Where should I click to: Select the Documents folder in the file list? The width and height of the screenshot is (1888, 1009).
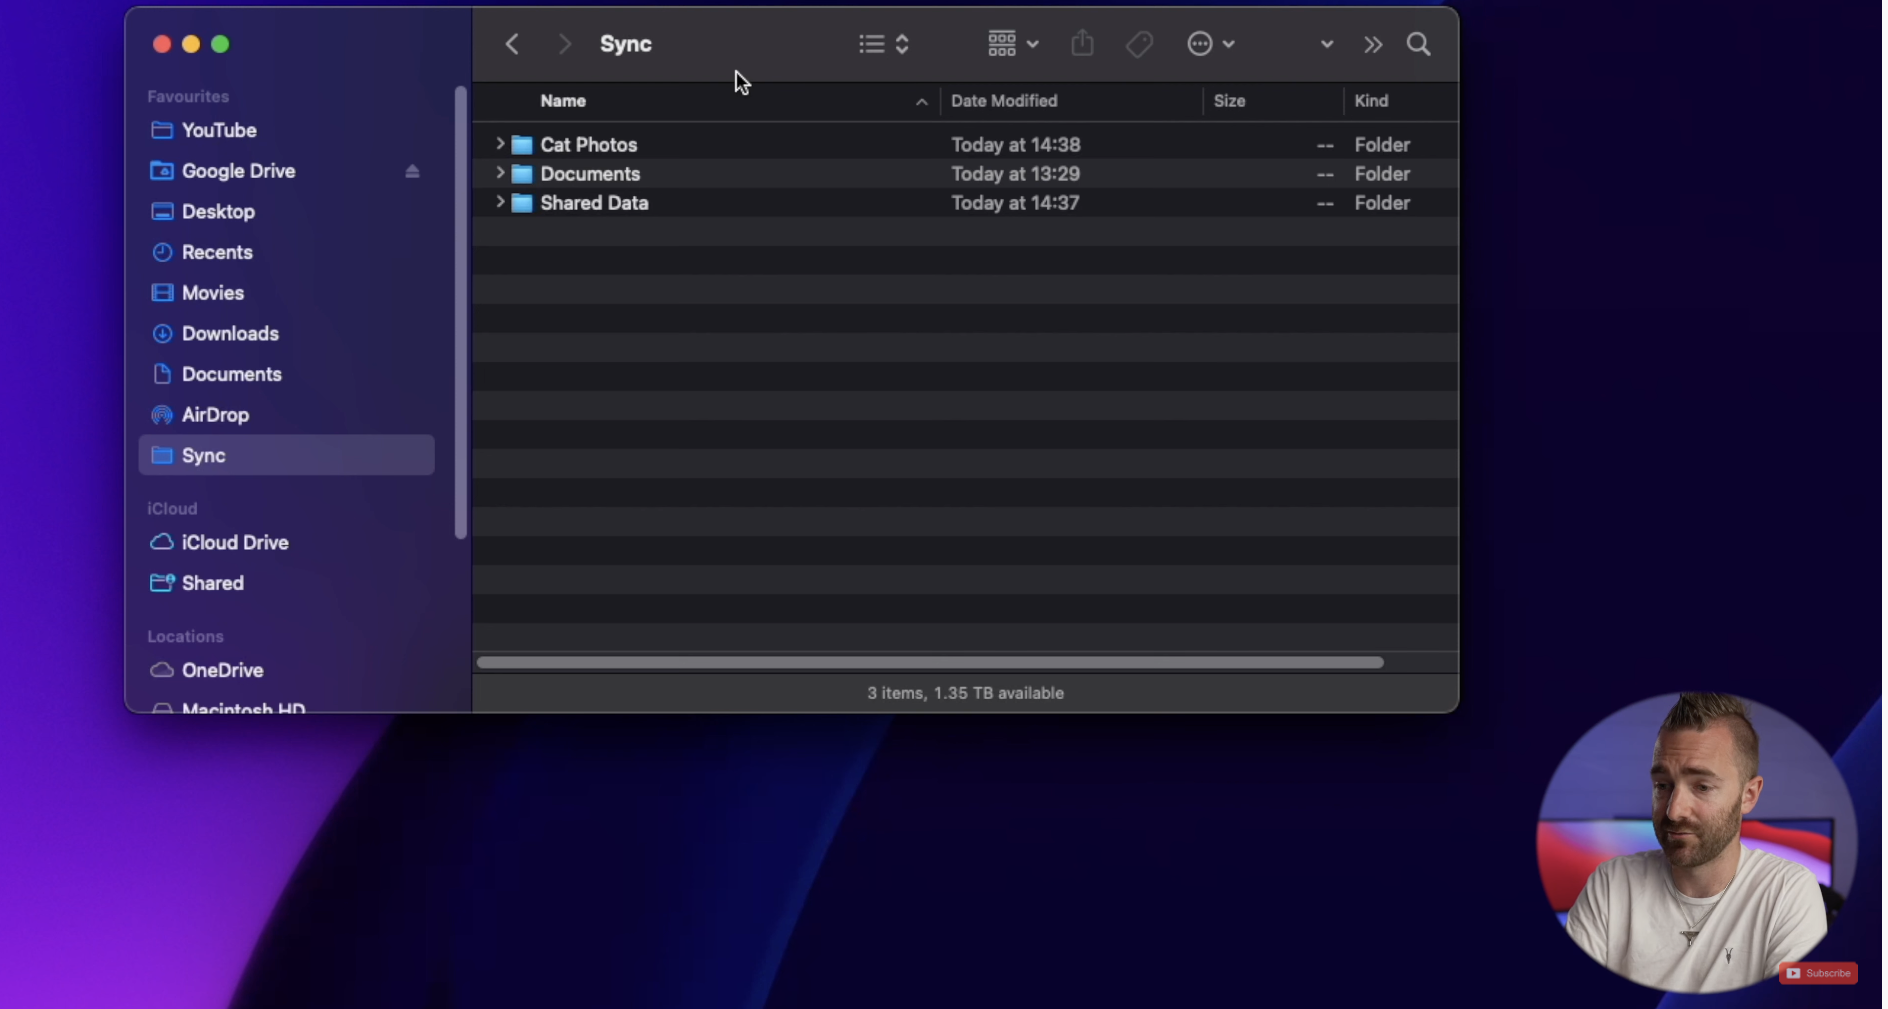click(591, 173)
